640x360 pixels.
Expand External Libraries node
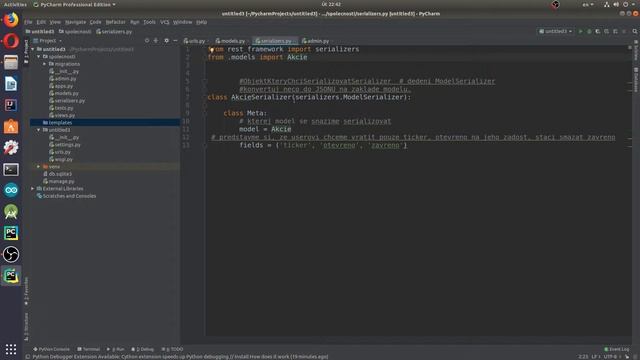[x=33, y=189]
